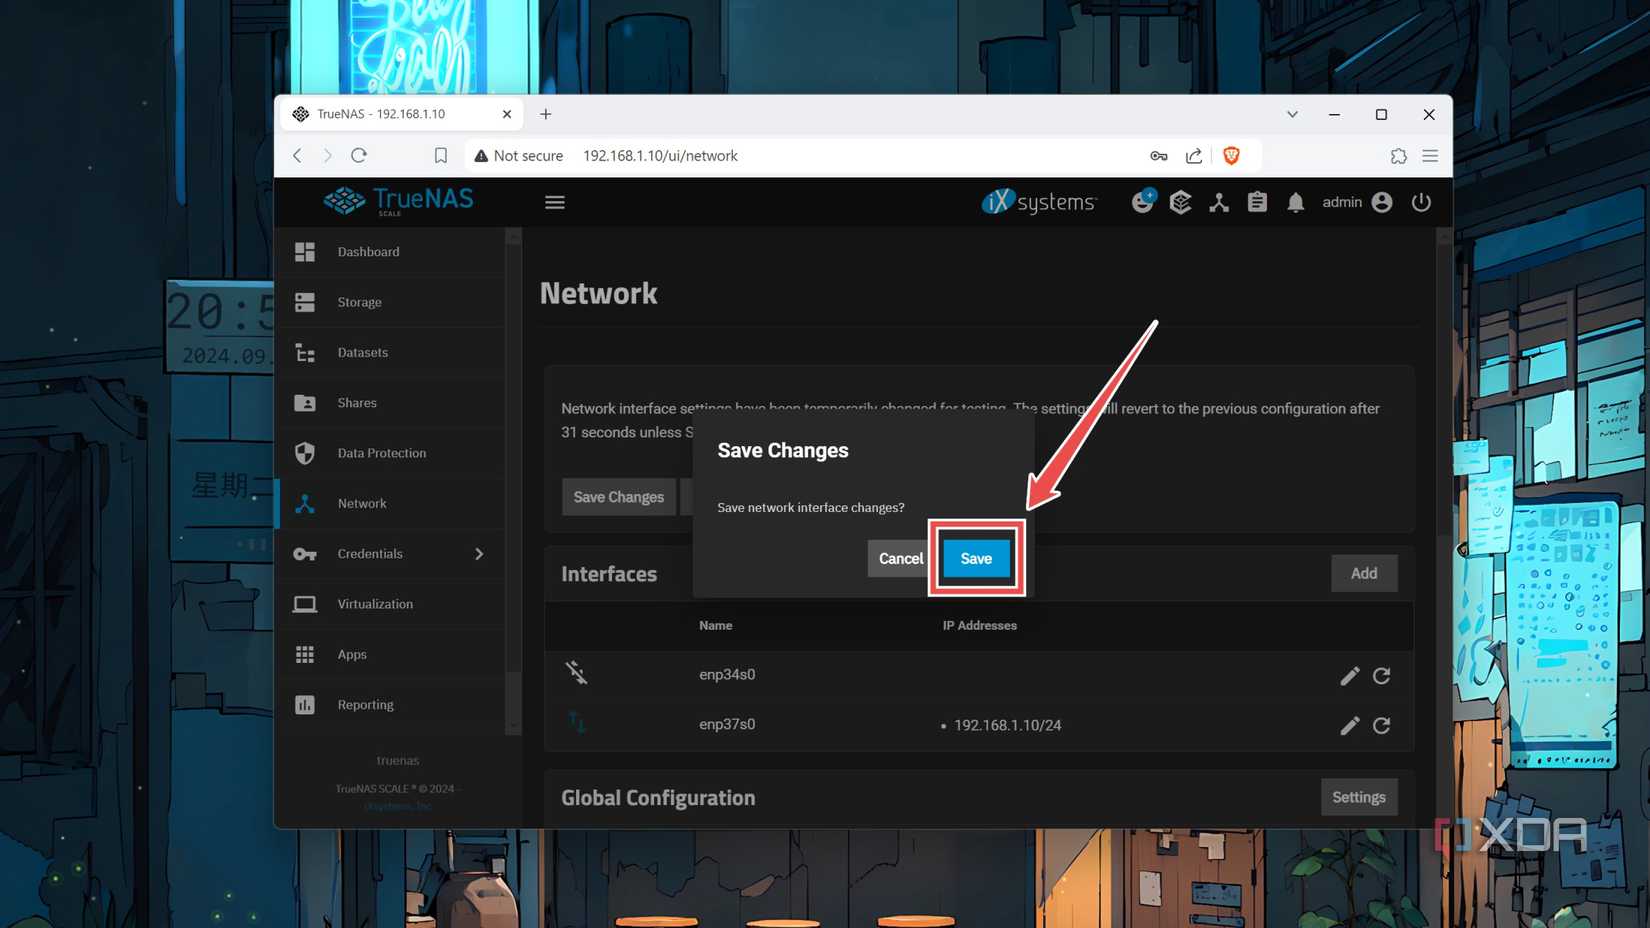1650x928 pixels.
Task: Click the power options icon
Action: [x=1421, y=202]
